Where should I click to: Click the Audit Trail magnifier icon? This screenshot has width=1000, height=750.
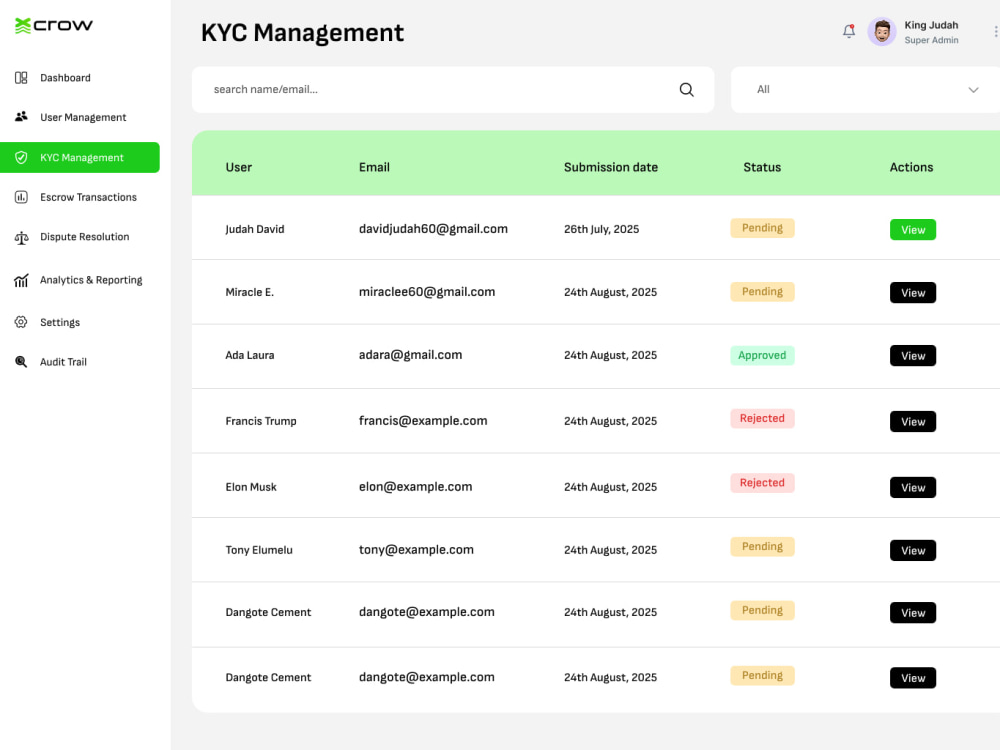21,362
